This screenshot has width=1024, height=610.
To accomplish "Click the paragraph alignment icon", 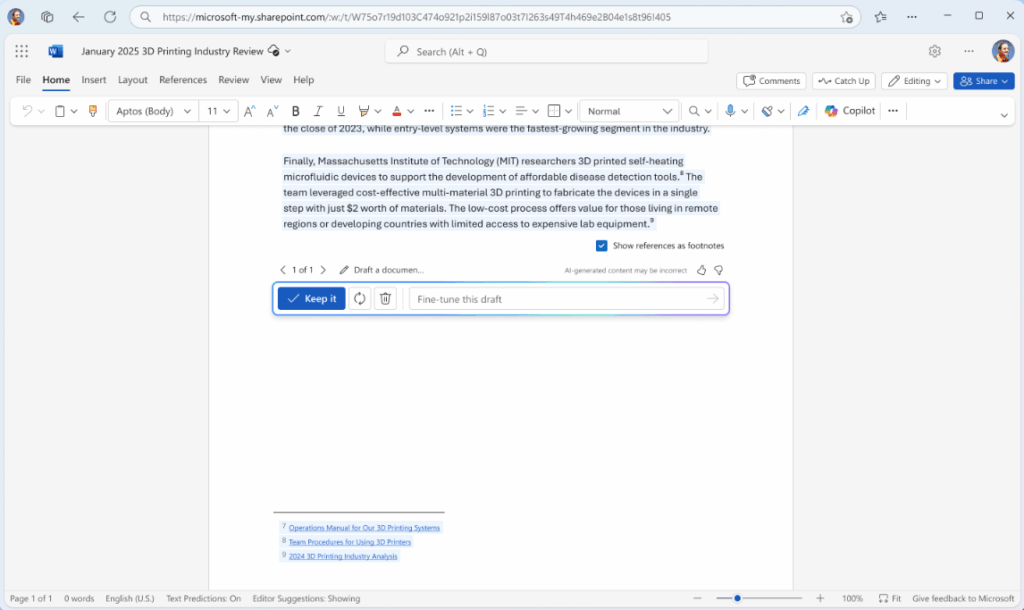I will [x=521, y=111].
